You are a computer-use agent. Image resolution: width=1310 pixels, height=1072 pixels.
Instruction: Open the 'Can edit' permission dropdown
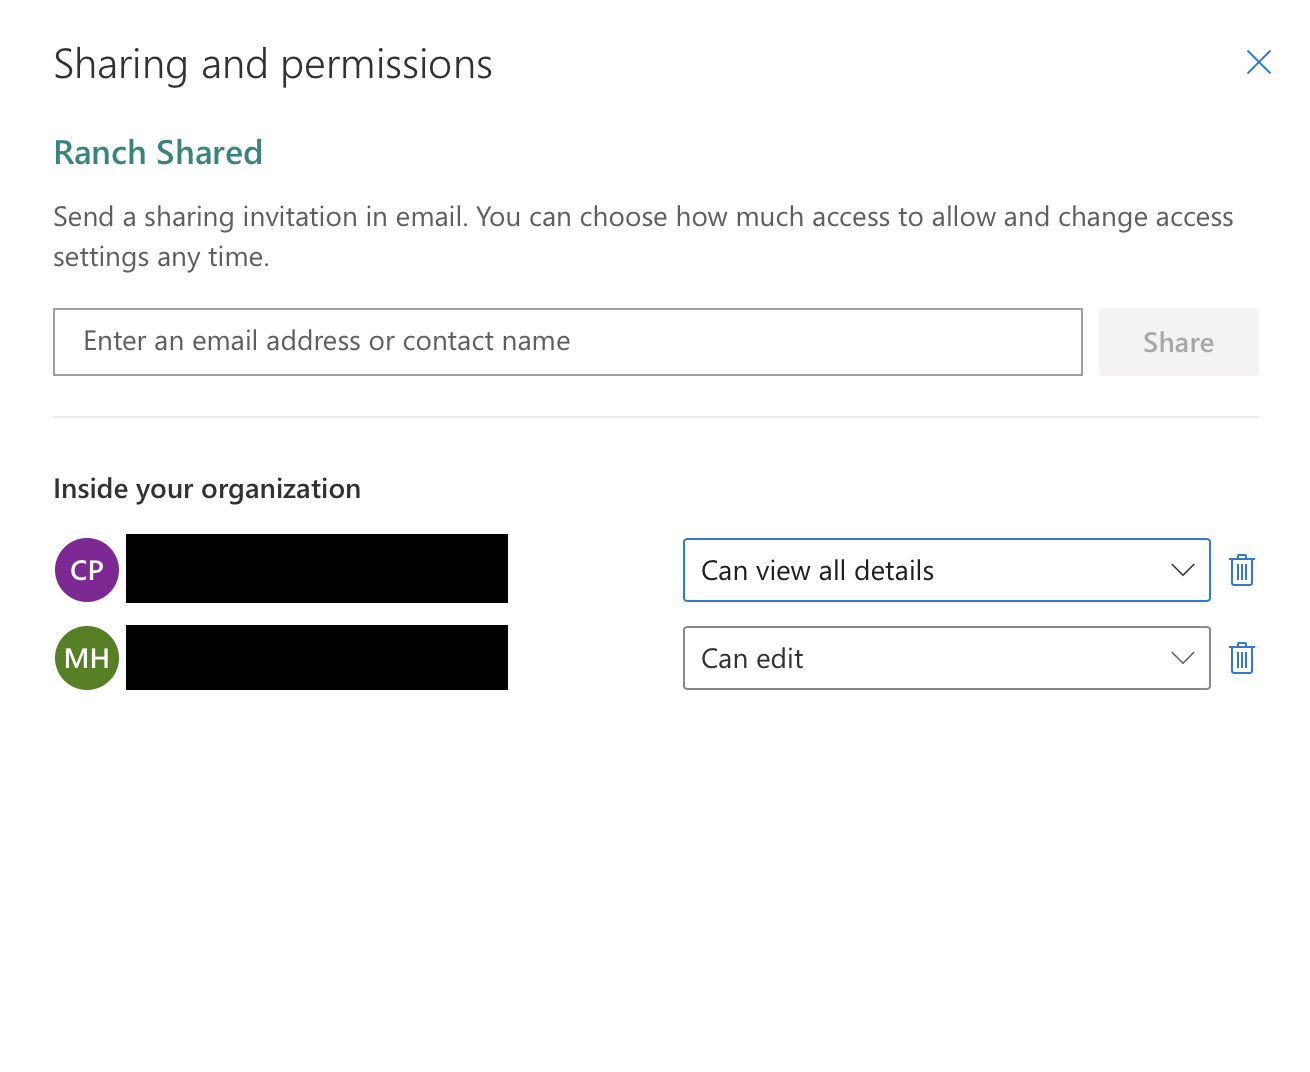click(x=945, y=658)
